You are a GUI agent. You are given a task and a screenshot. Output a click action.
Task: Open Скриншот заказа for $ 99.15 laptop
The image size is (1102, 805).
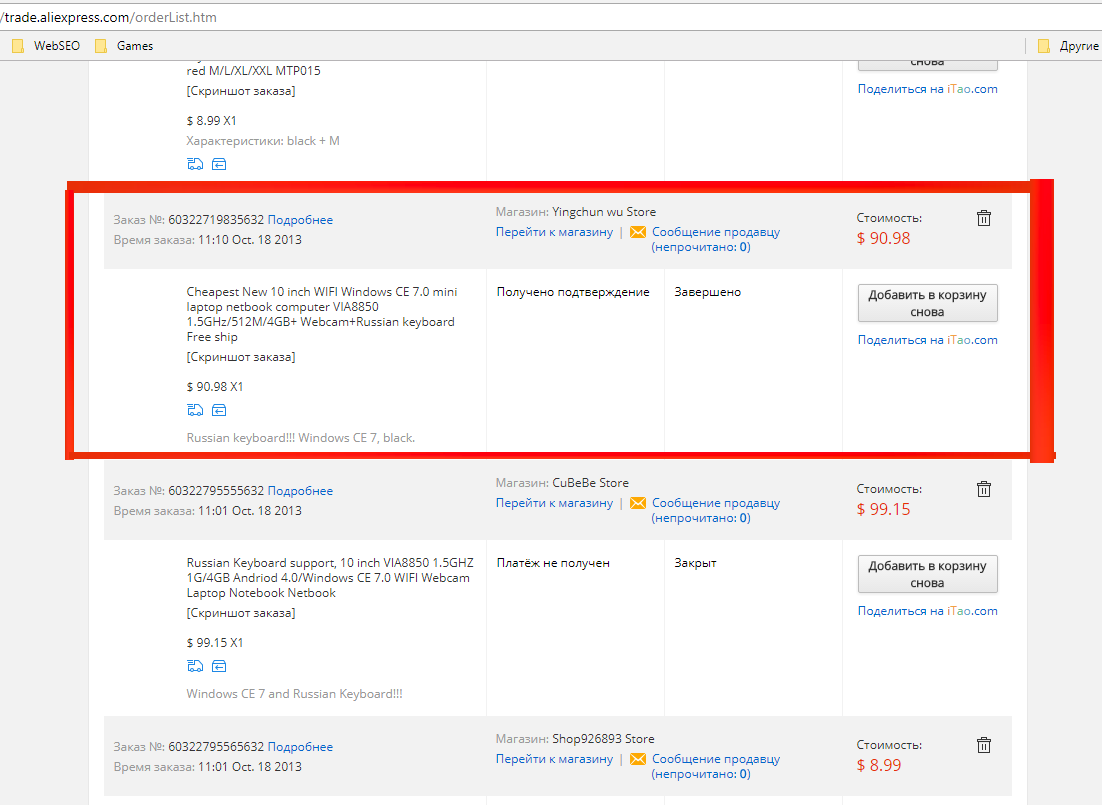(241, 613)
